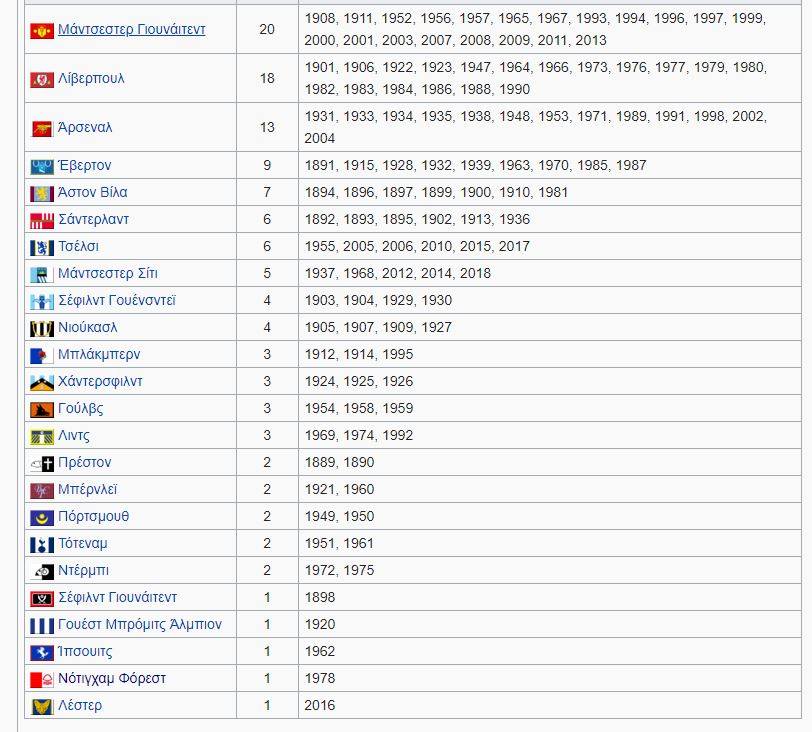Click the Μάντσεστερ Σίτι flag icon
The height and width of the screenshot is (732, 812).
[42, 274]
